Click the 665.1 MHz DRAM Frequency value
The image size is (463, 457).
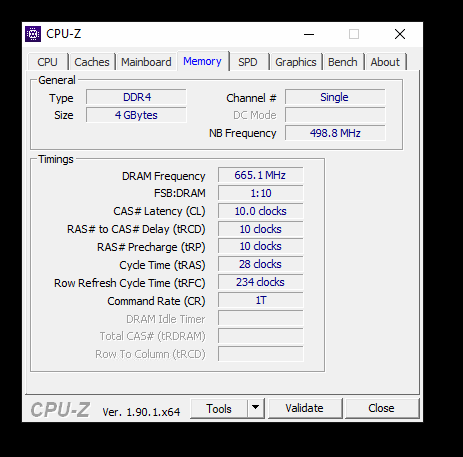[261, 175]
